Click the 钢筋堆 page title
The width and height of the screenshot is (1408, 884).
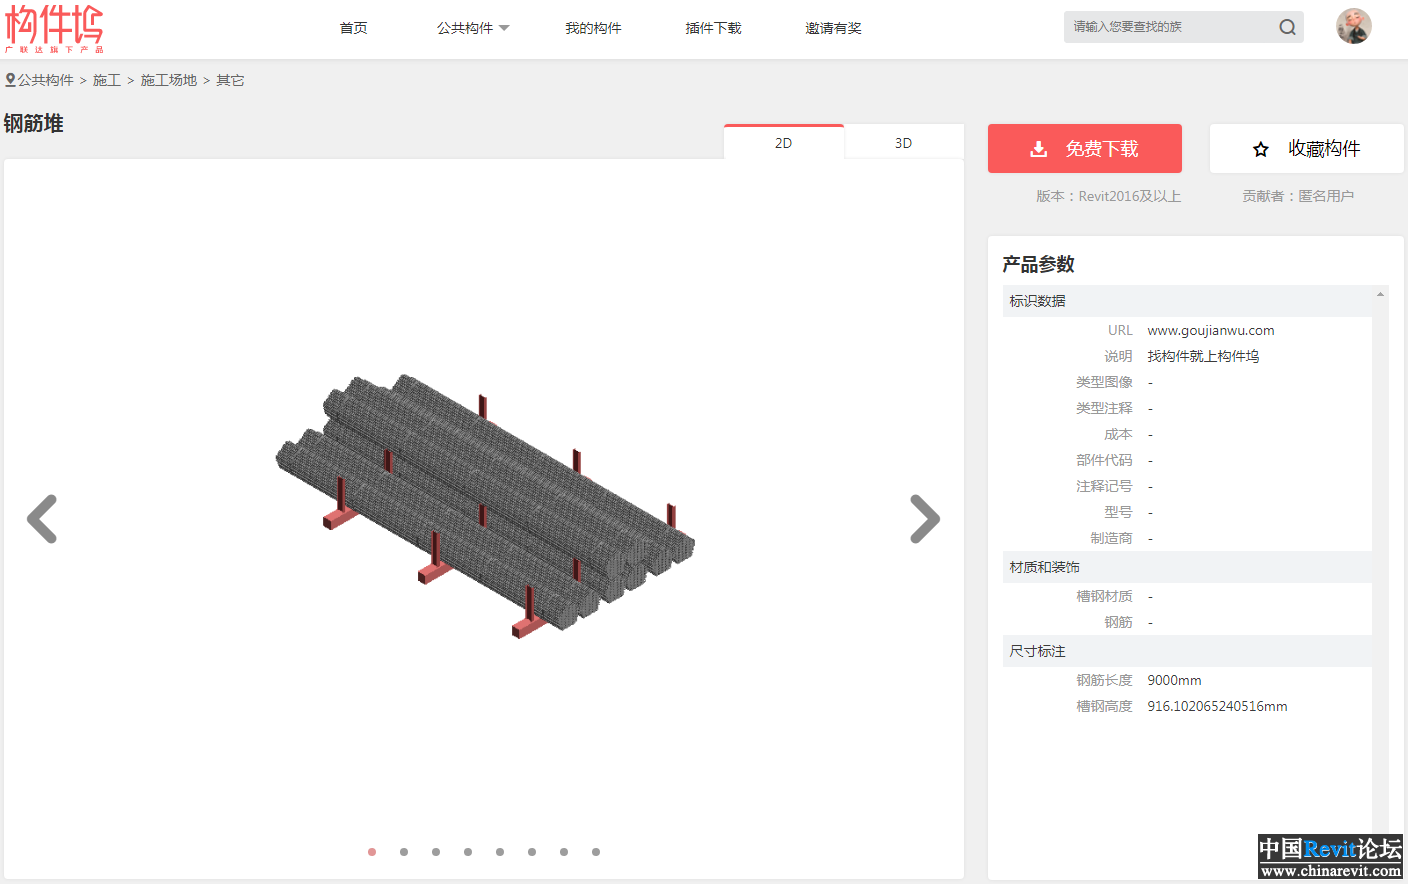33,123
